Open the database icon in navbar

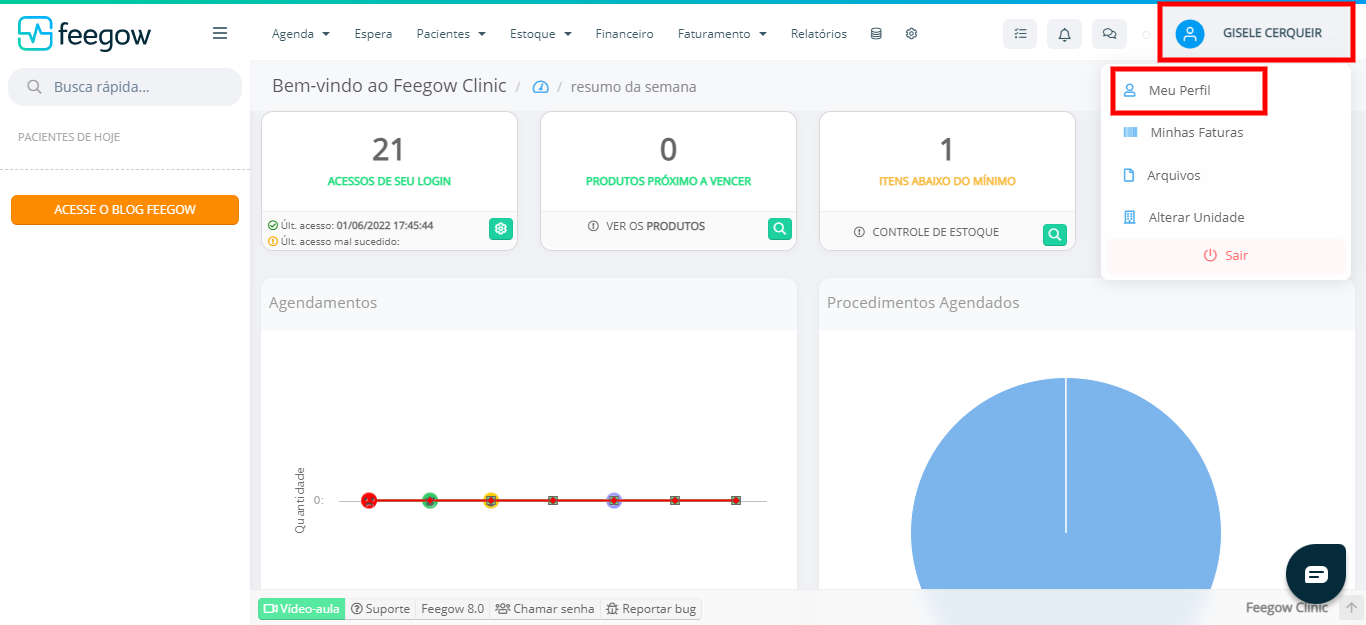(x=876, y=34)
